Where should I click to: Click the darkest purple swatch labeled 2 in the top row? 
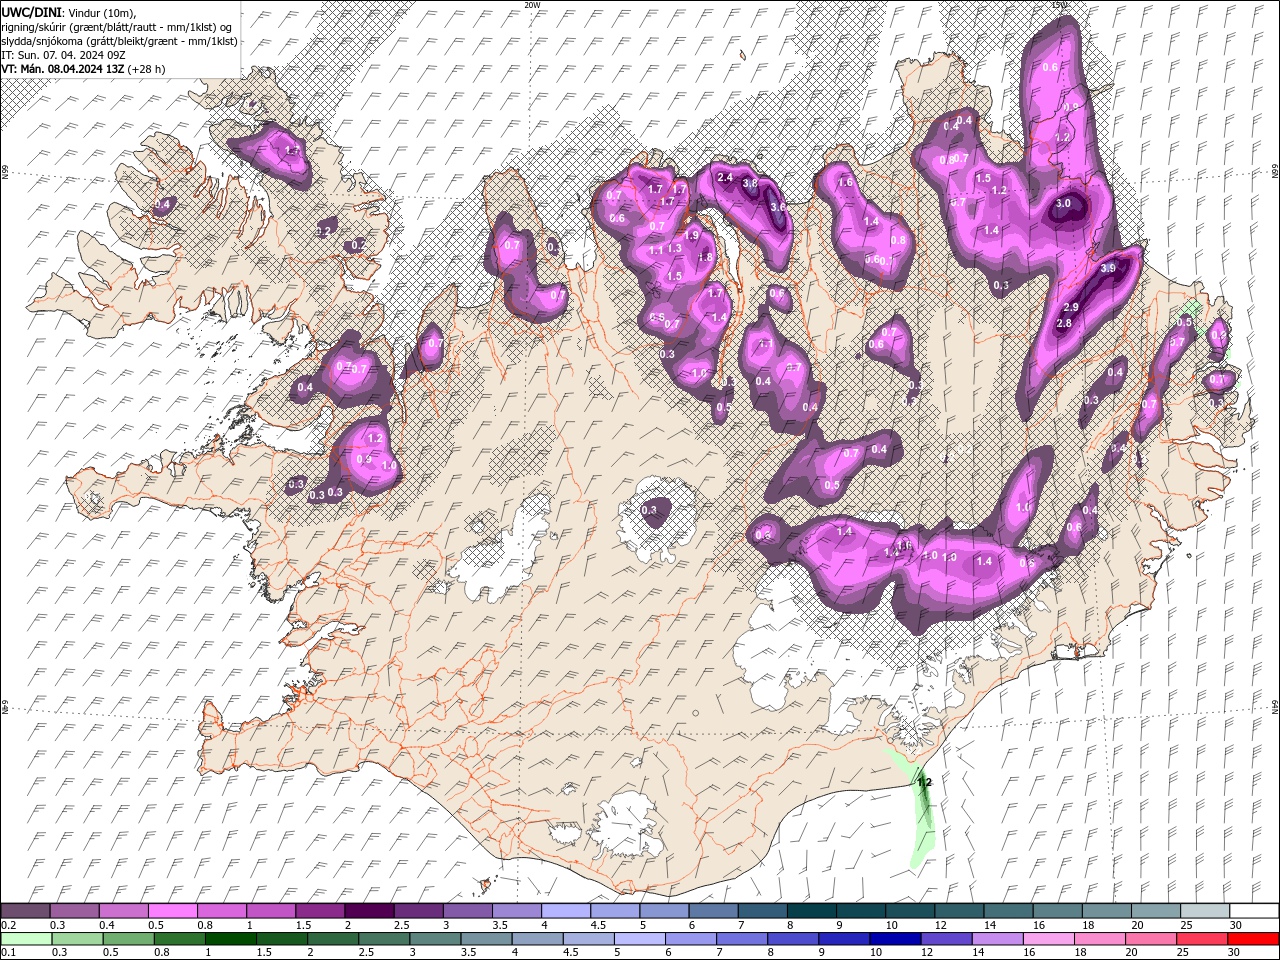click(369, 911)
